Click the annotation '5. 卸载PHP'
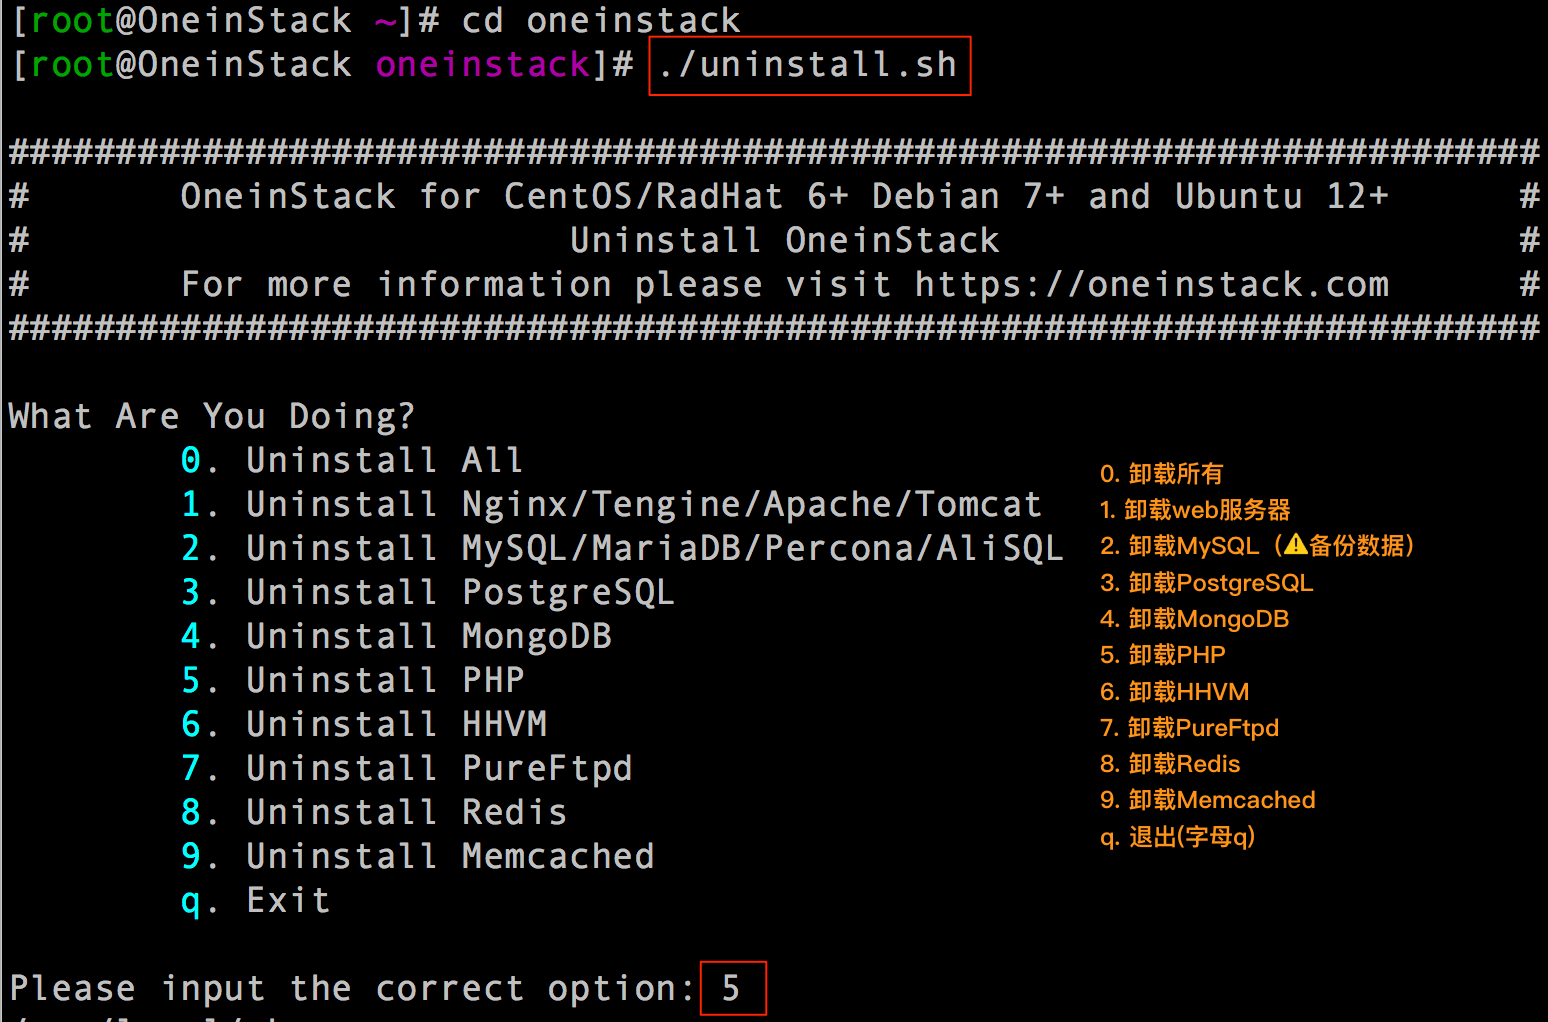Viewport: 1548px width, 1022px height. (x=1162, y=655)
